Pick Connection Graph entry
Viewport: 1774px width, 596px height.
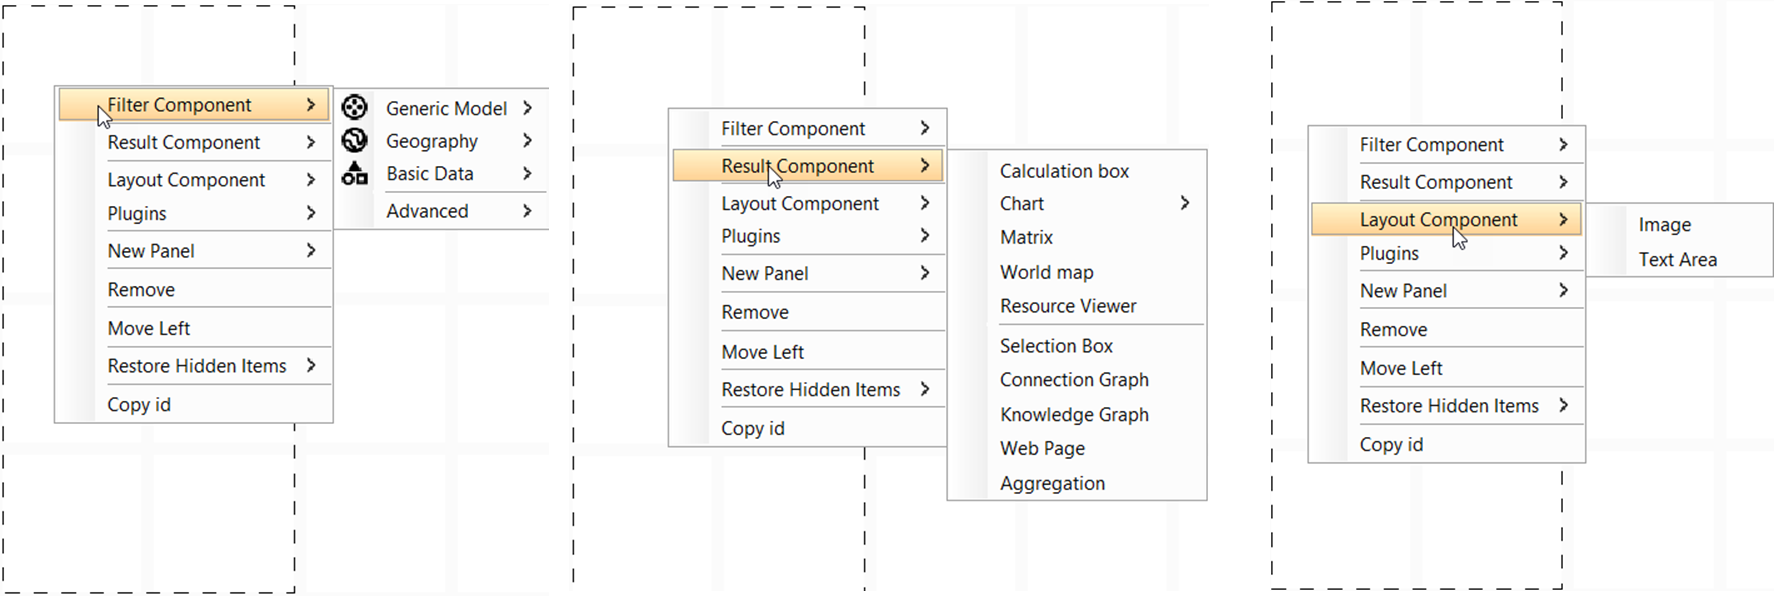click(x=1074, y=380)
